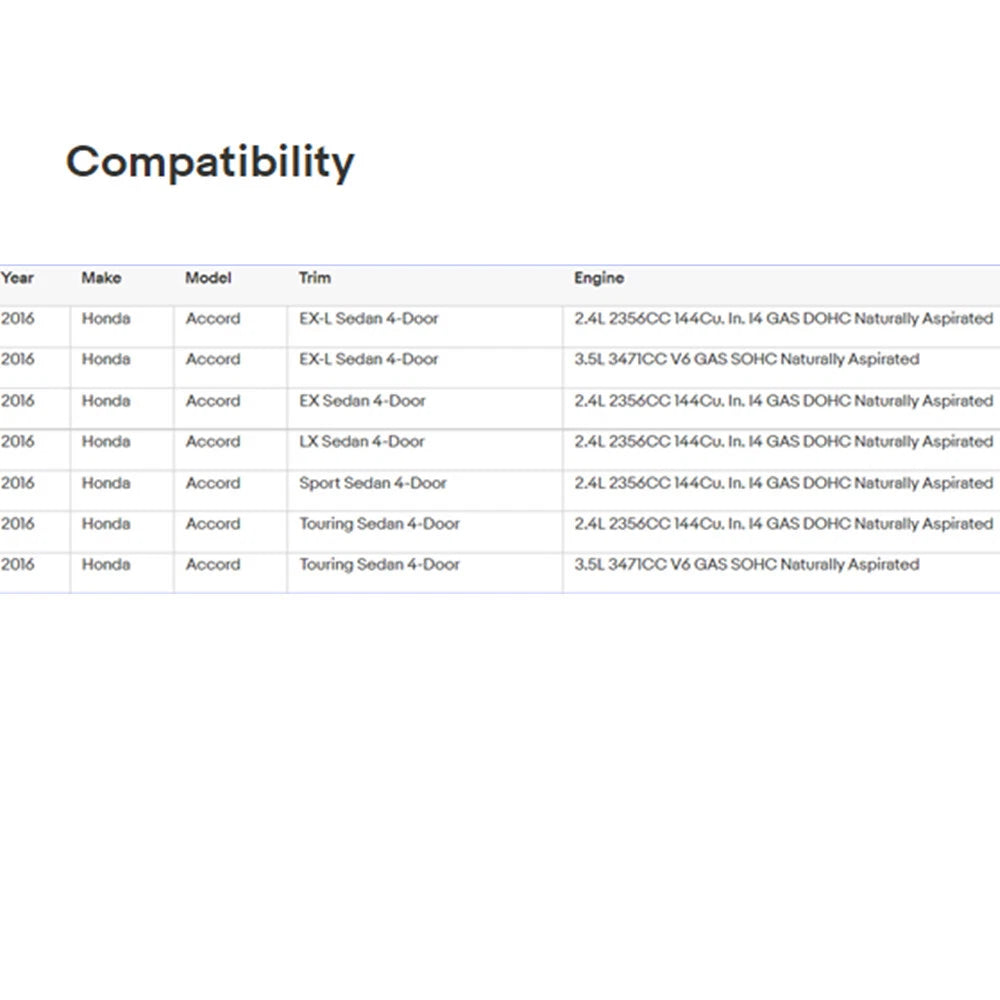This screenshot has width=1000, height=1000.
Task: Click the 2.4L engine cell in LX Sedan row
Action: tap(784, 442)
